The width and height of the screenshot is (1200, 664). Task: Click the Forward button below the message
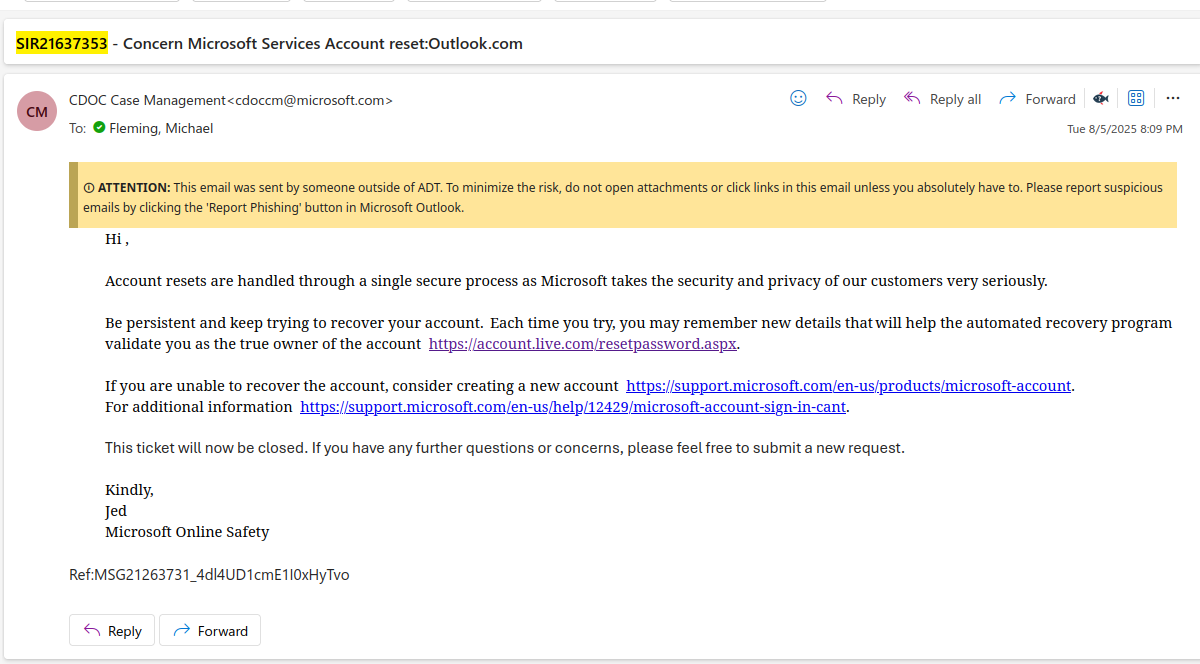pyautogui.click(x=210, y=631)
